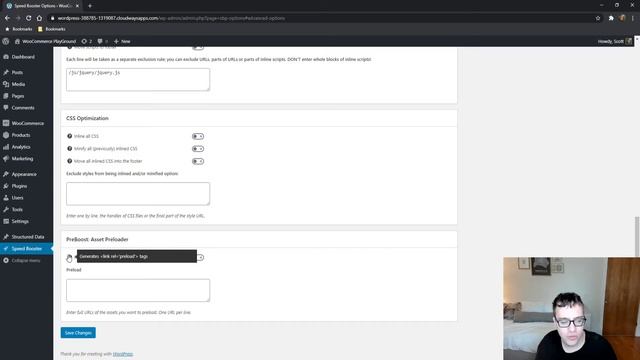Screen dimensions: 640x360
Task: Save Changes button
Action: tap(78, 333)
